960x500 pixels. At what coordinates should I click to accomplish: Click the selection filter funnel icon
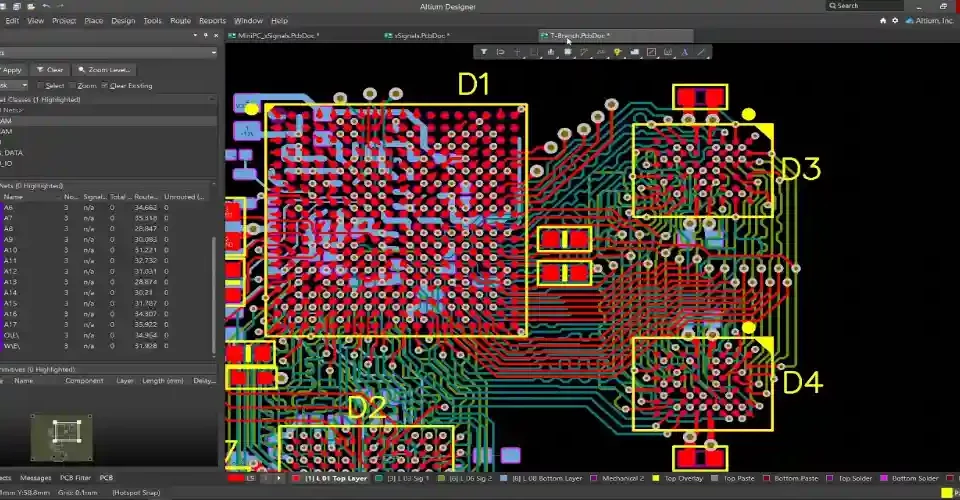coord(484,52)
